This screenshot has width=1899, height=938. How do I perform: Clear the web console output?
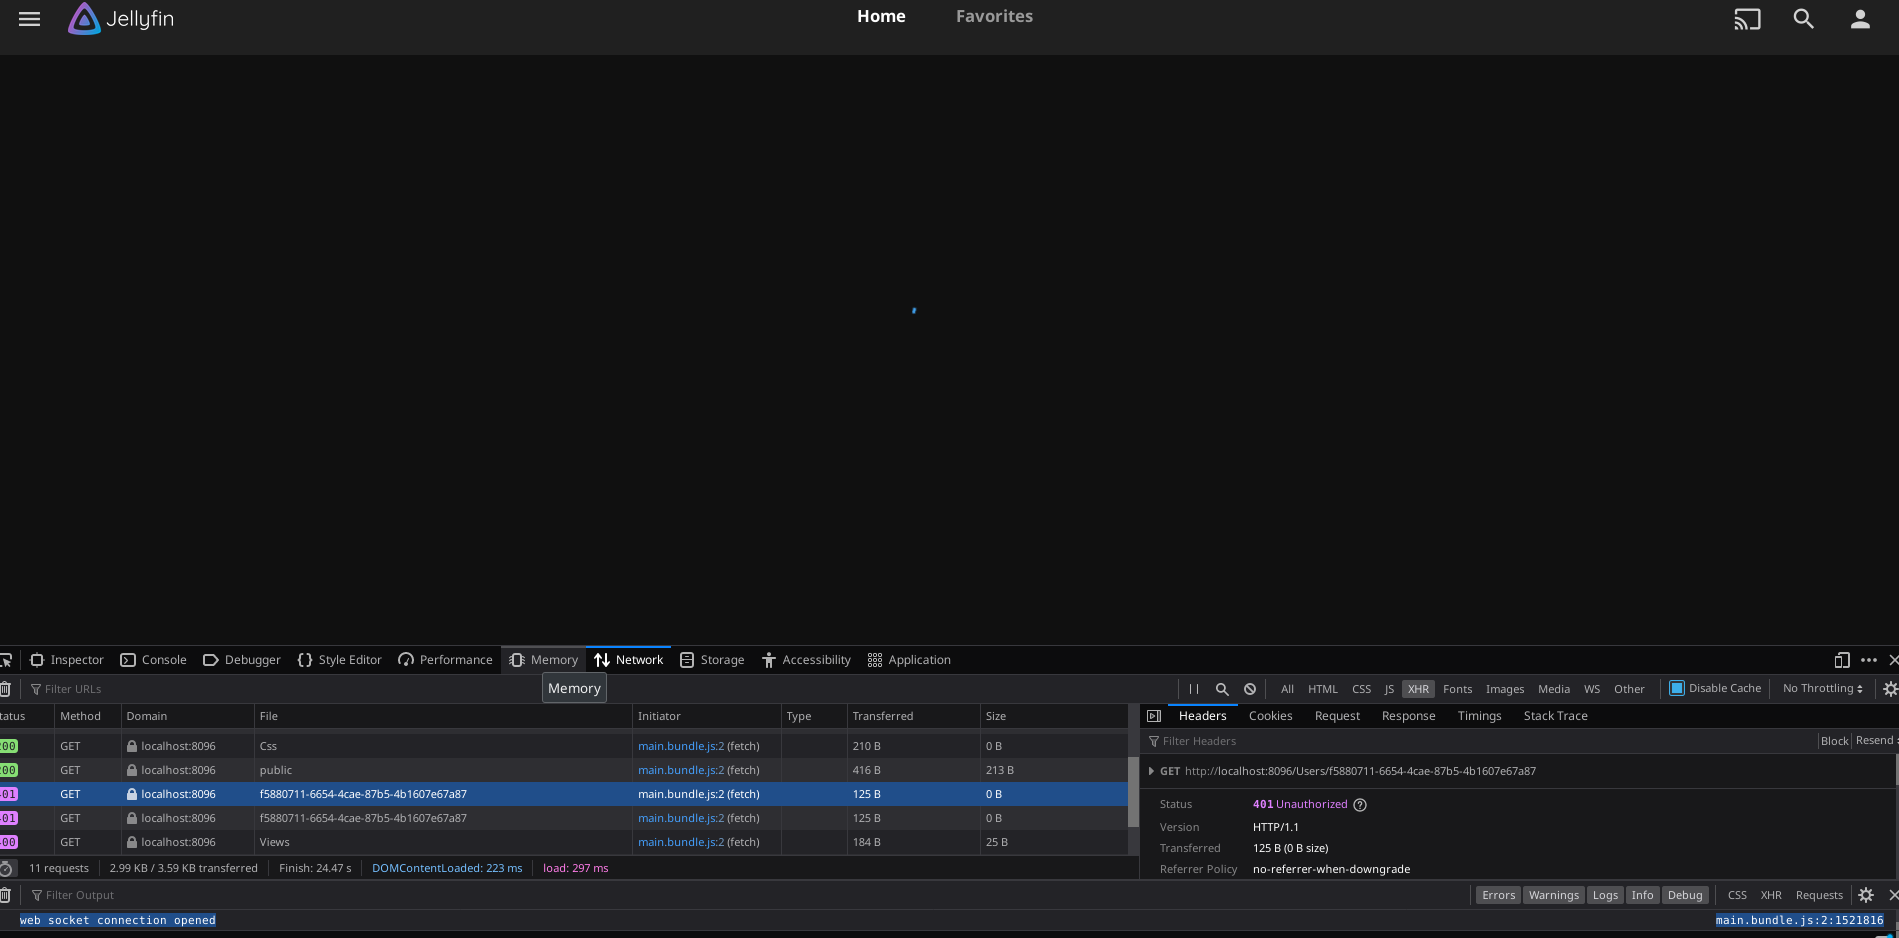5,895
